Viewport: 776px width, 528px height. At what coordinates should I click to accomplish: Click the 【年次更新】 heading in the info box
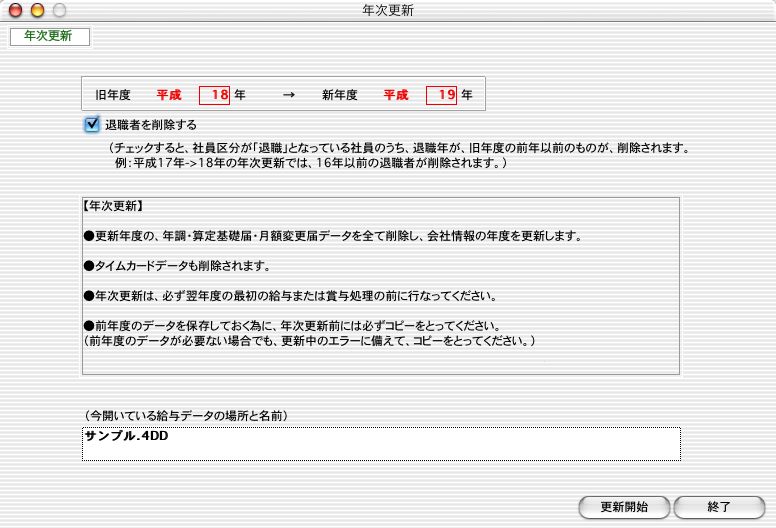(113, 207)
